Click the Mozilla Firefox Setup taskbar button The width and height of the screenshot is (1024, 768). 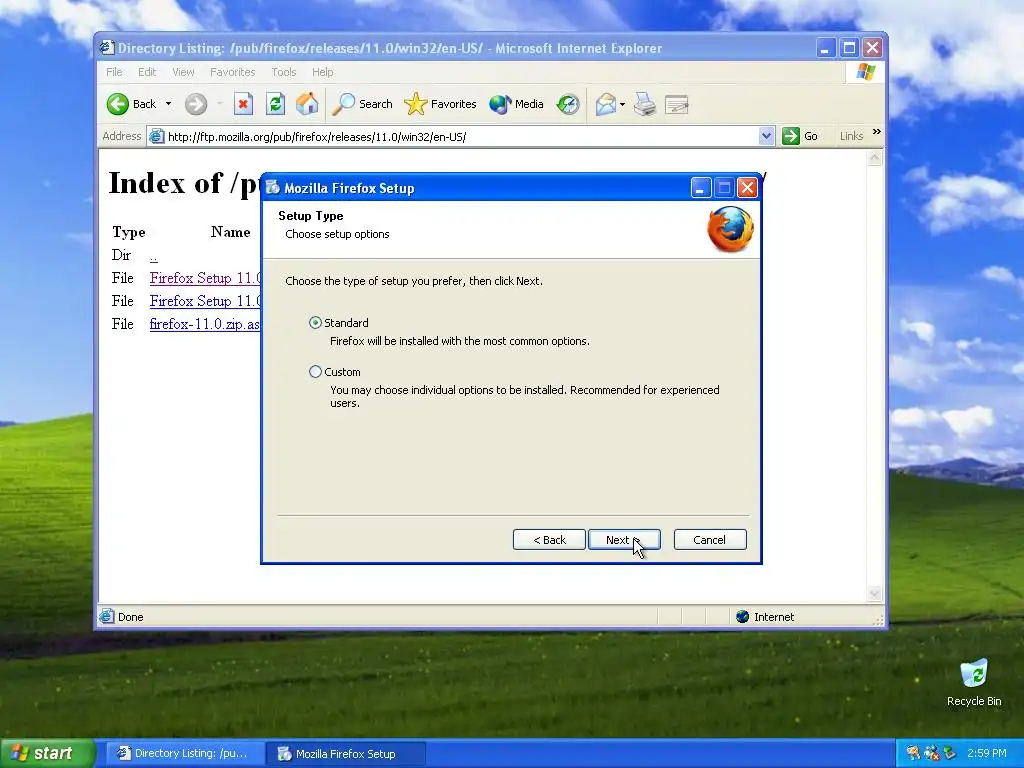(346, 753)
